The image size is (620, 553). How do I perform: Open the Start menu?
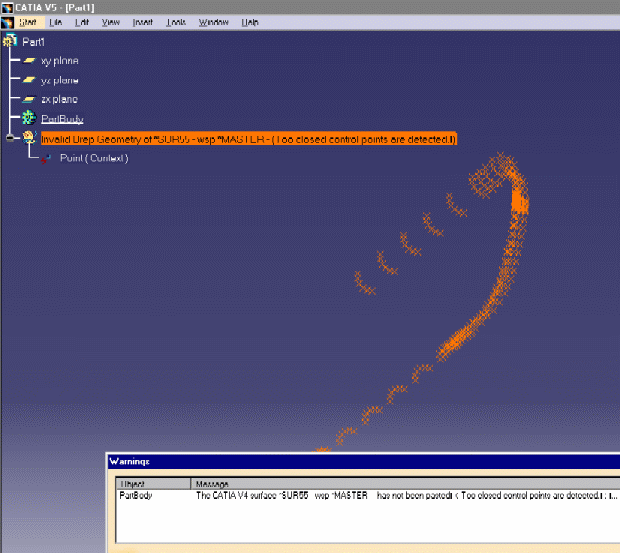point(29,22)
